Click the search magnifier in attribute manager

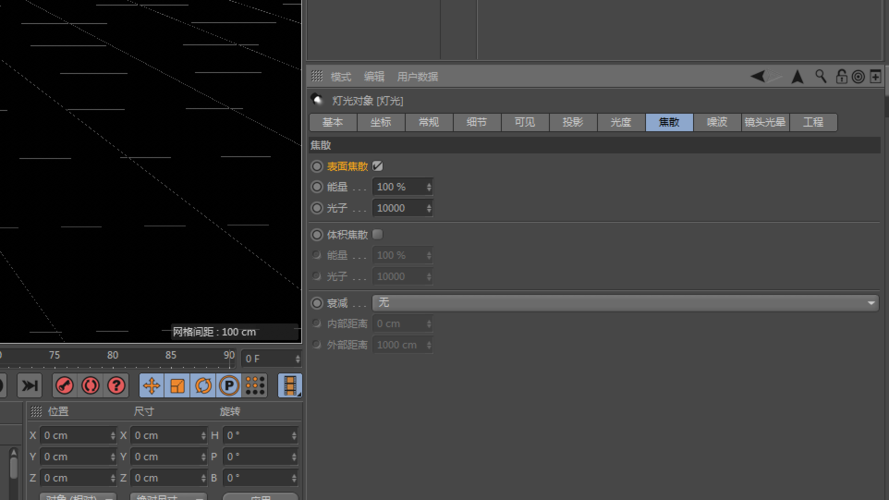pyautogui.click(x=821, y=76)
